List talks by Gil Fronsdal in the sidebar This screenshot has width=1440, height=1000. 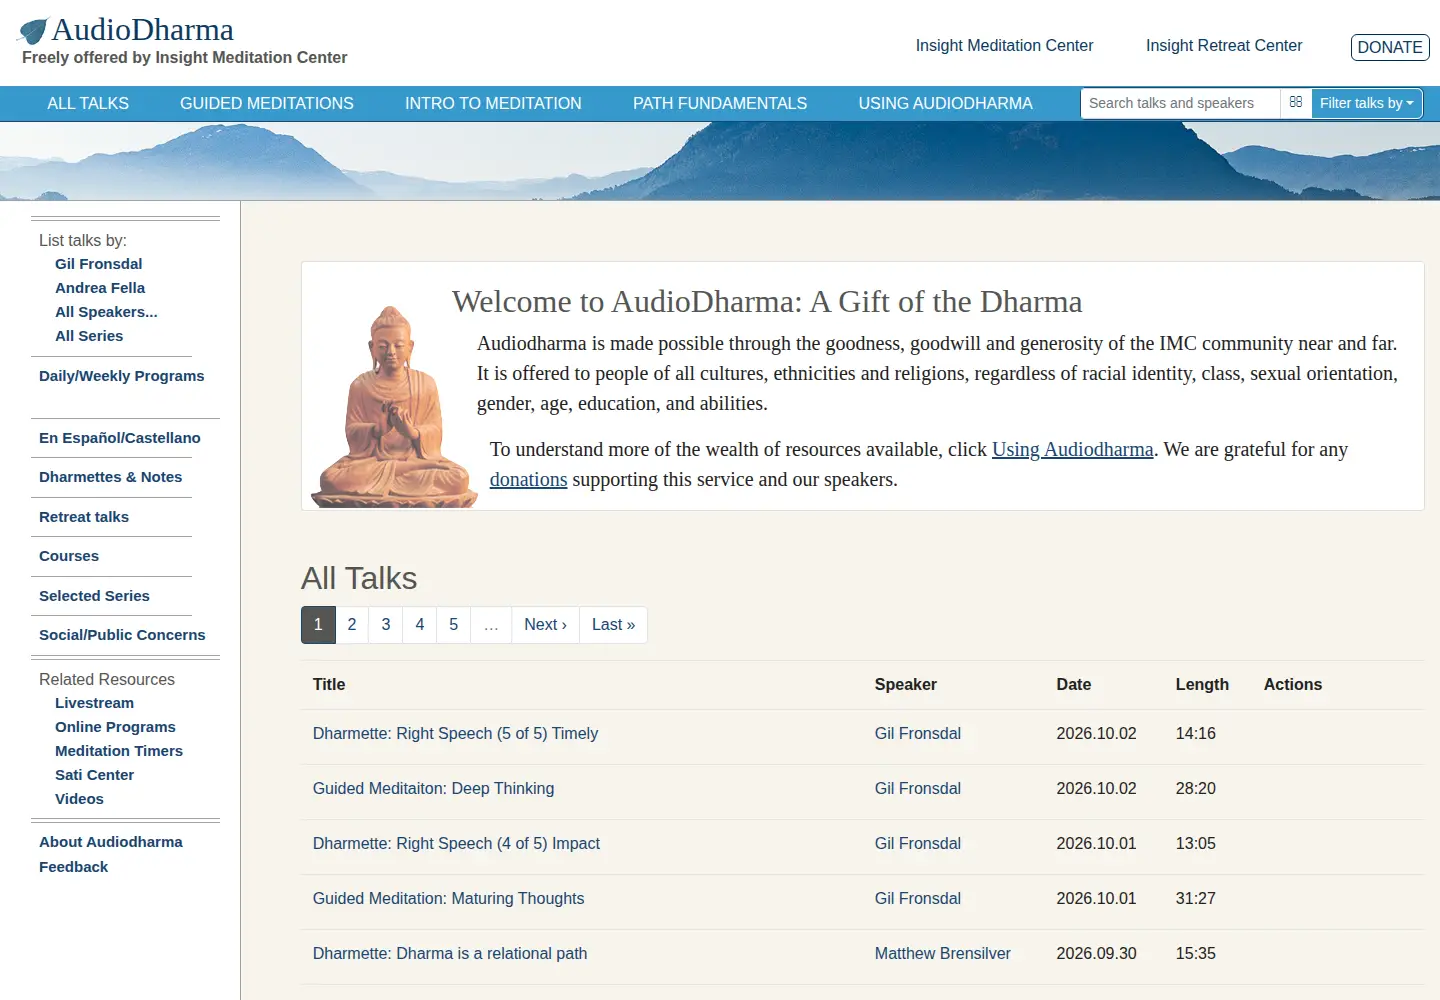pos(98,264)
